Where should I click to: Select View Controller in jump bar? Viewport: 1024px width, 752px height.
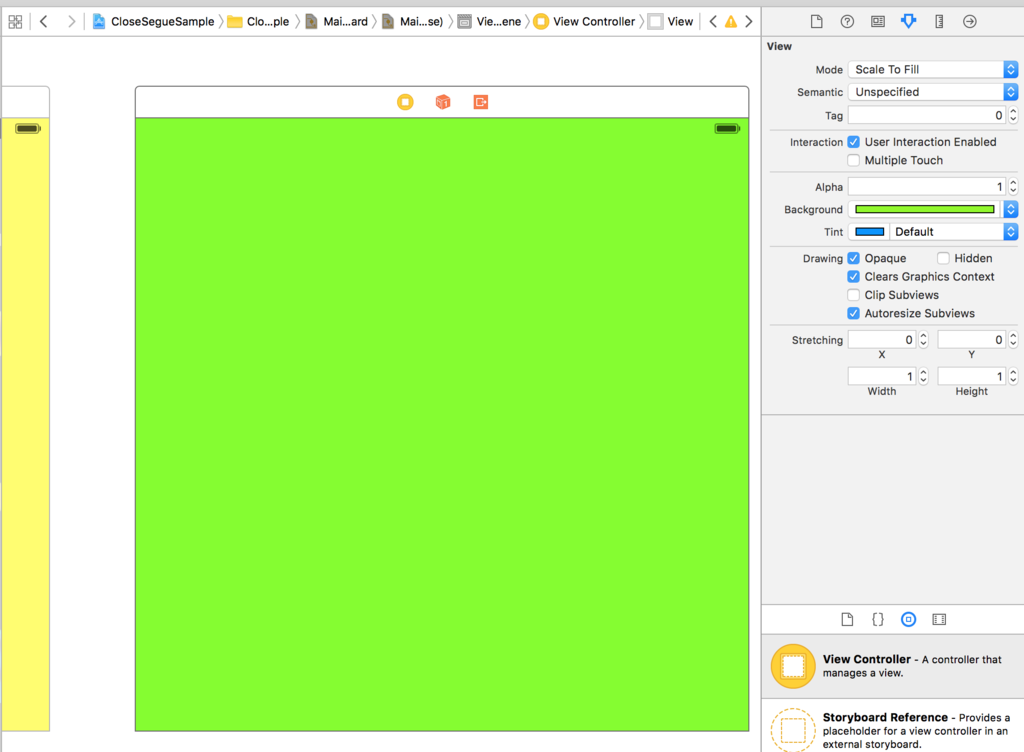pyautogui.click(x=584, y=22)
